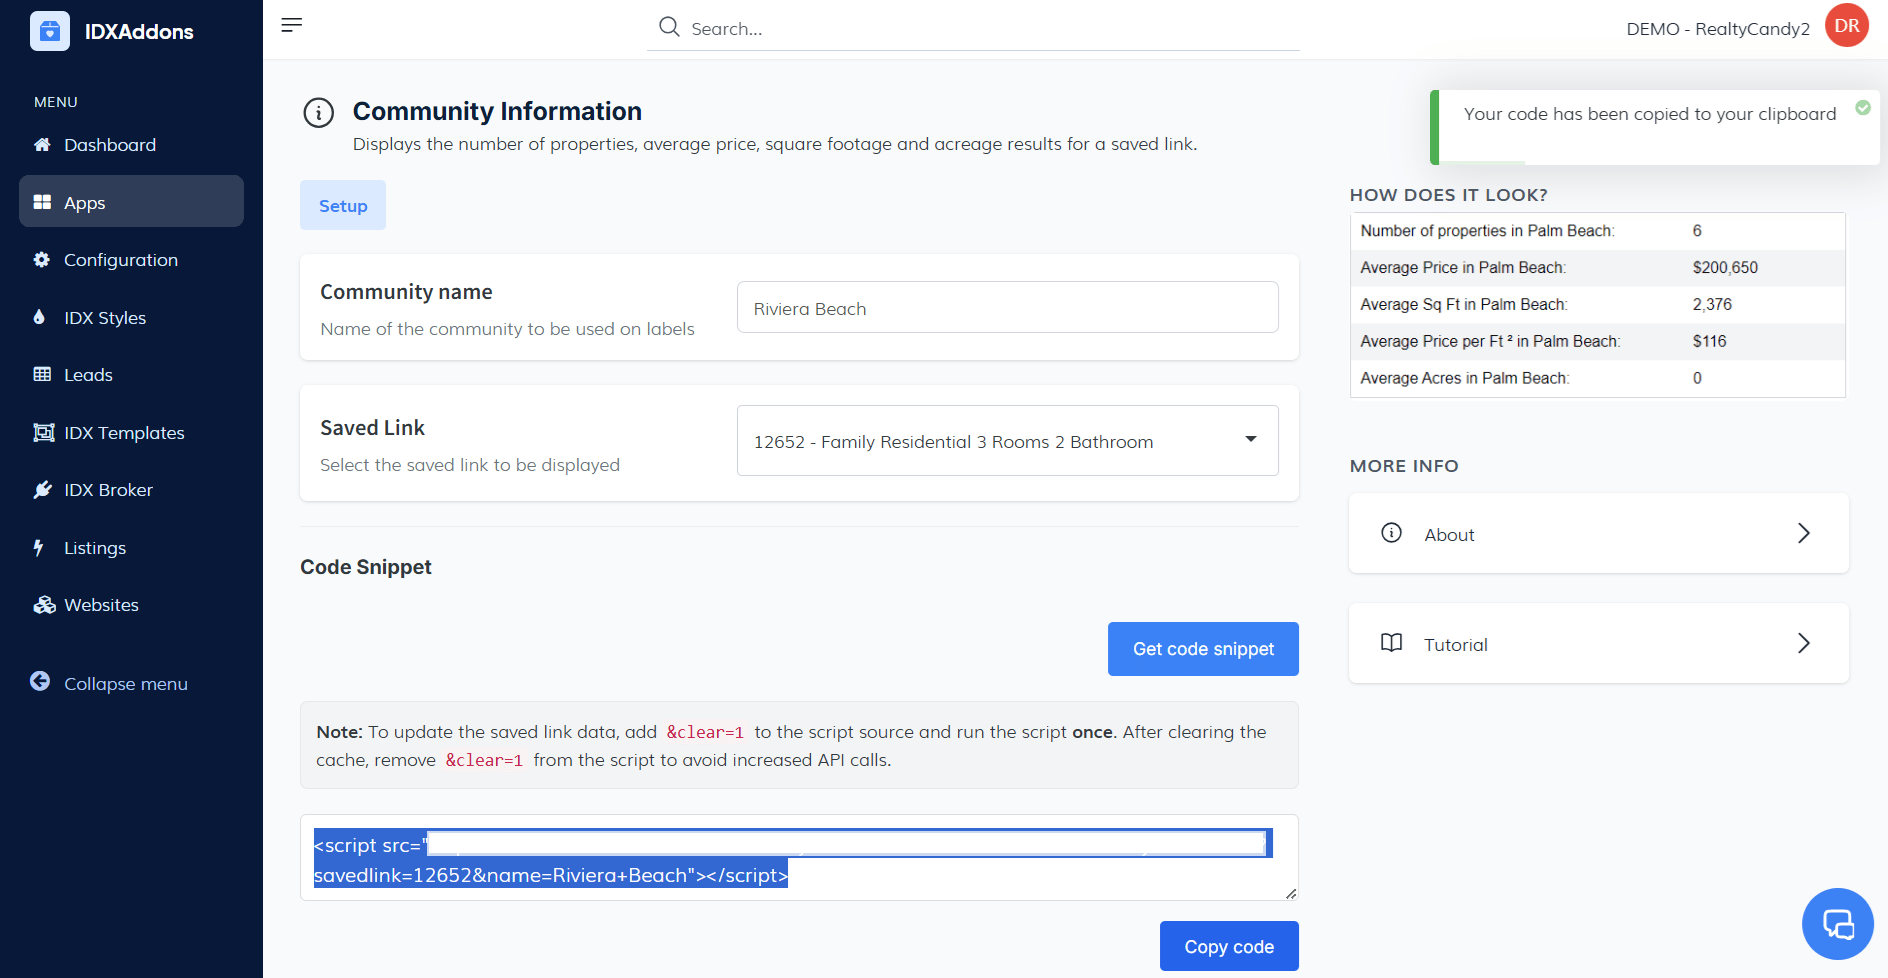
Task: Click the Community name input field
Action: click(1007, 307)
